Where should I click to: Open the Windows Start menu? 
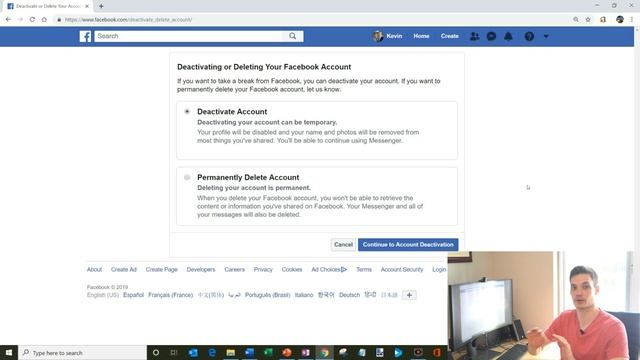[x=9, y=352]
